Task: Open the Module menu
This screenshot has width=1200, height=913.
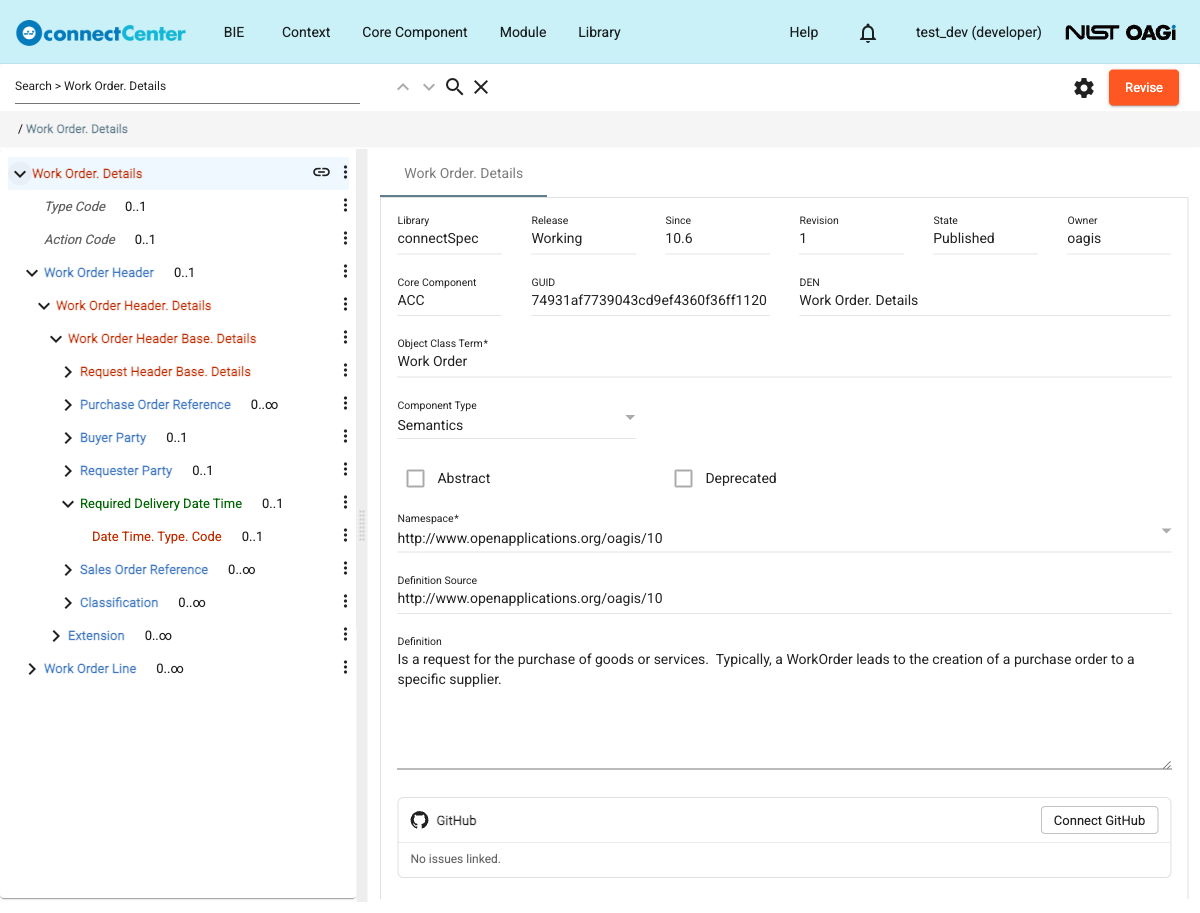Action: click(x=523, y=32)
